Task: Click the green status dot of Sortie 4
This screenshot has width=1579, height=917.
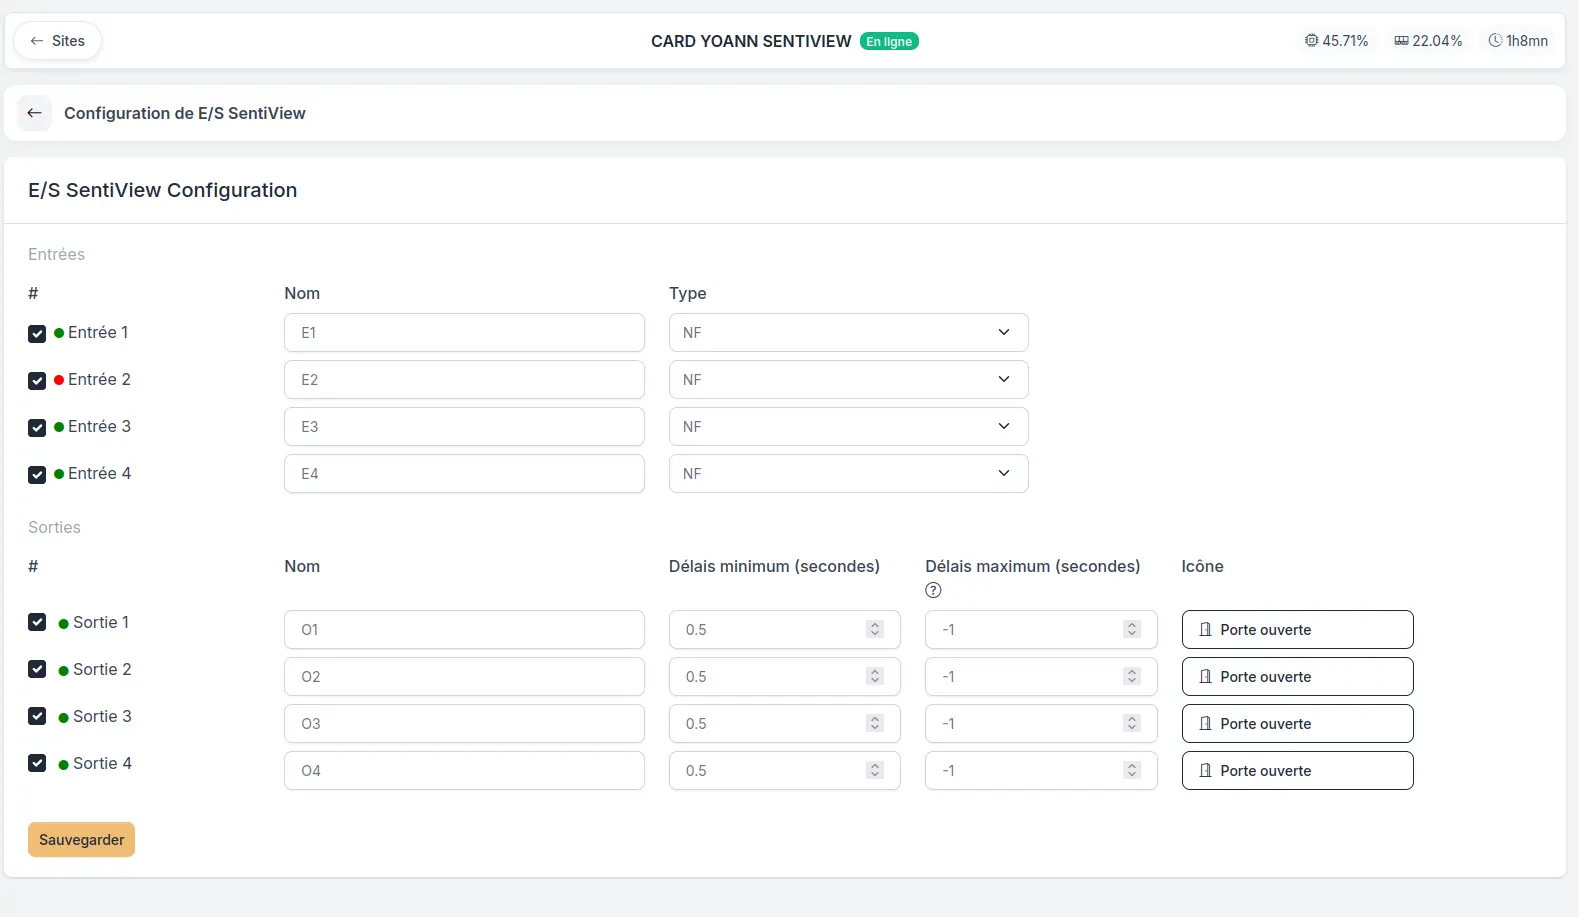Action: (x=64, y=764)
